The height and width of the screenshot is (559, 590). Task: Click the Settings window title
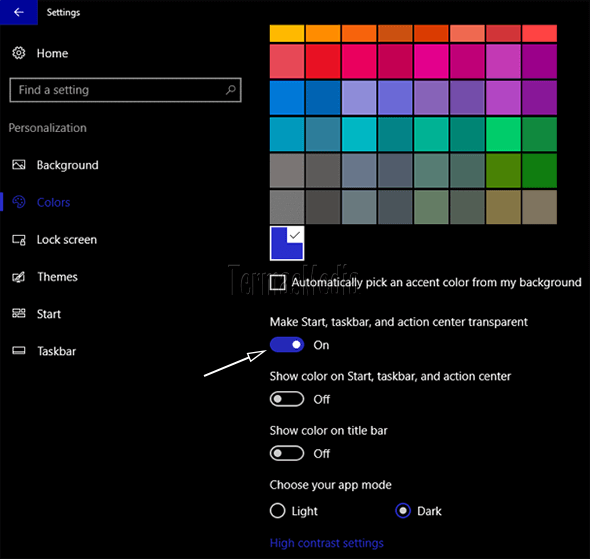63,12
